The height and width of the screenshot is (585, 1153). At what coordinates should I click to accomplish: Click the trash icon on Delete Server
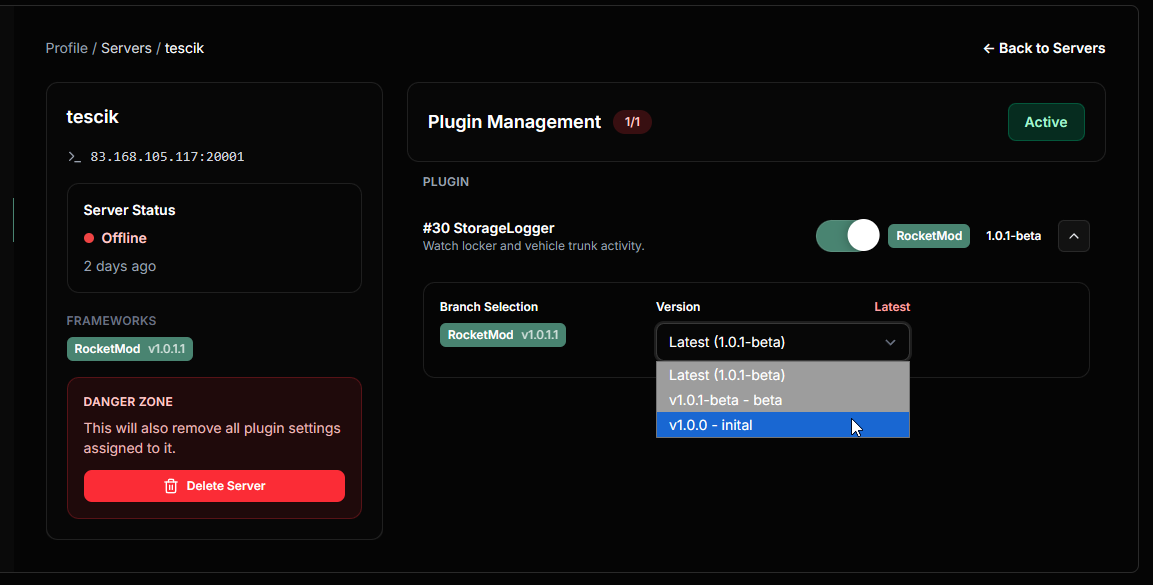click(171, 486)
